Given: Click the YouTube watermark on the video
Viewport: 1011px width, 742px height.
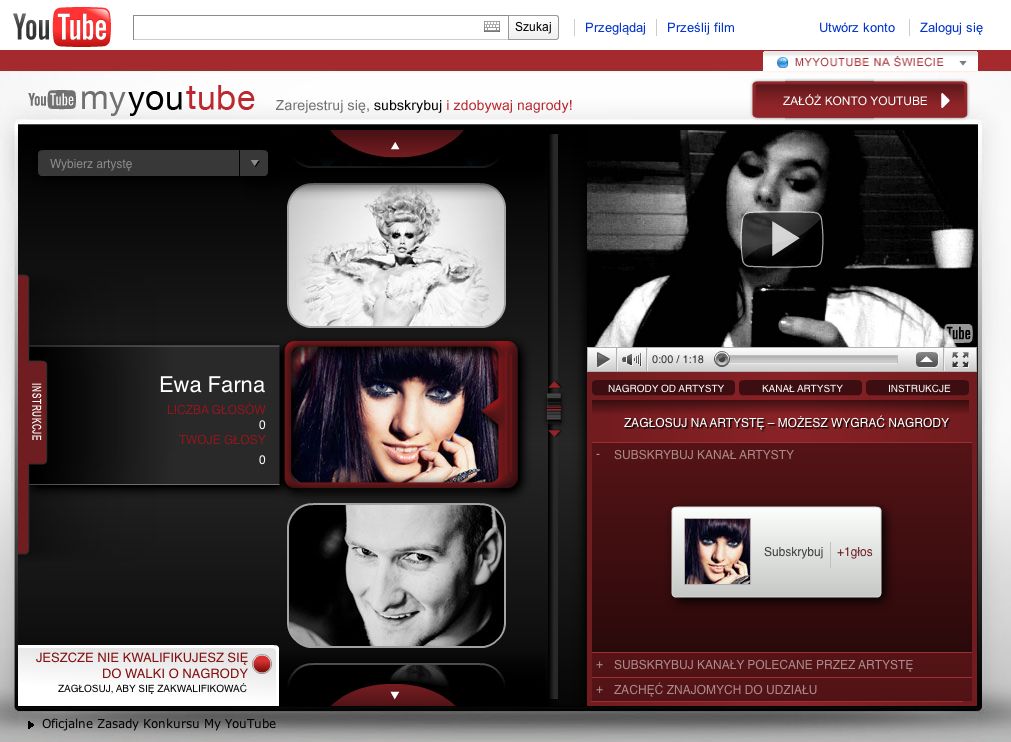Looking at the screenshot, I should [x=958, y=333].
